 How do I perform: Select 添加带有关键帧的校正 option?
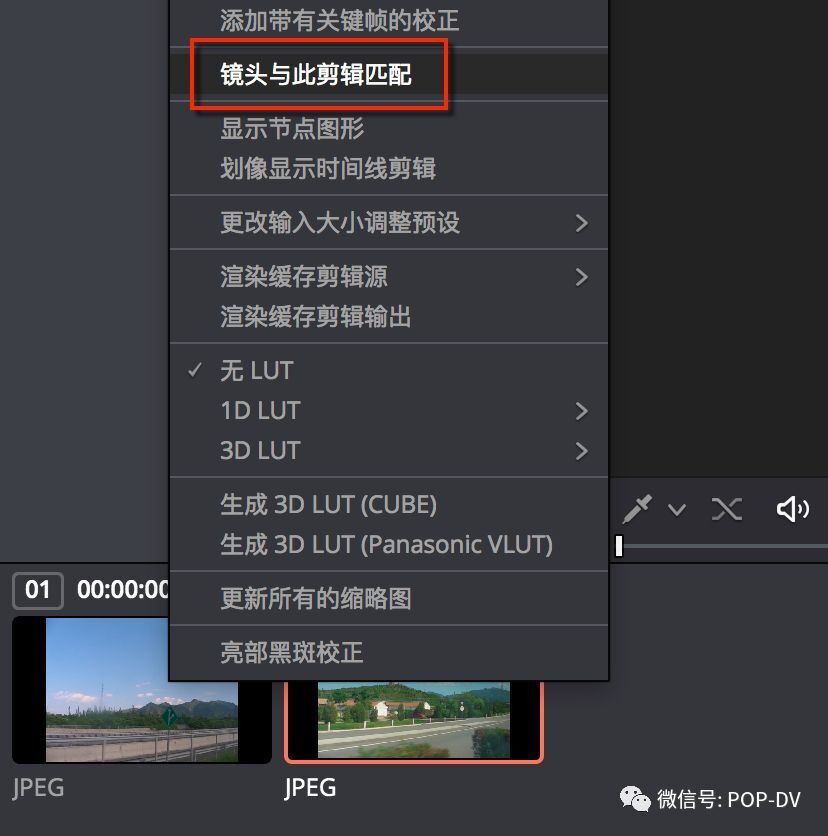pyautogui.click(x=389, y=21)
